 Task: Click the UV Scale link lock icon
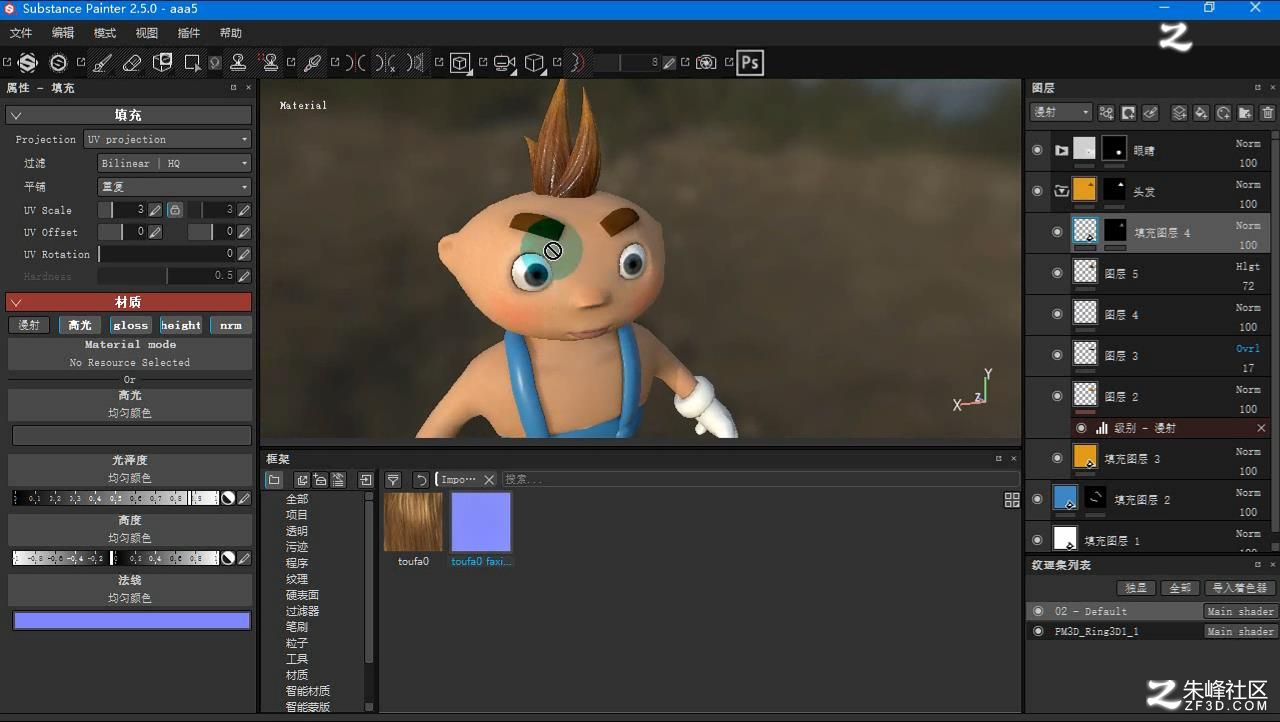pos(175,210)
